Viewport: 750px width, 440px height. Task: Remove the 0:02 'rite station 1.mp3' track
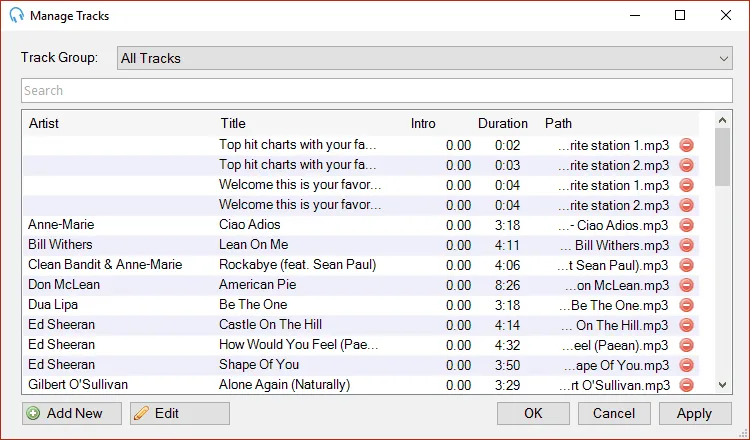pos(686,145)
